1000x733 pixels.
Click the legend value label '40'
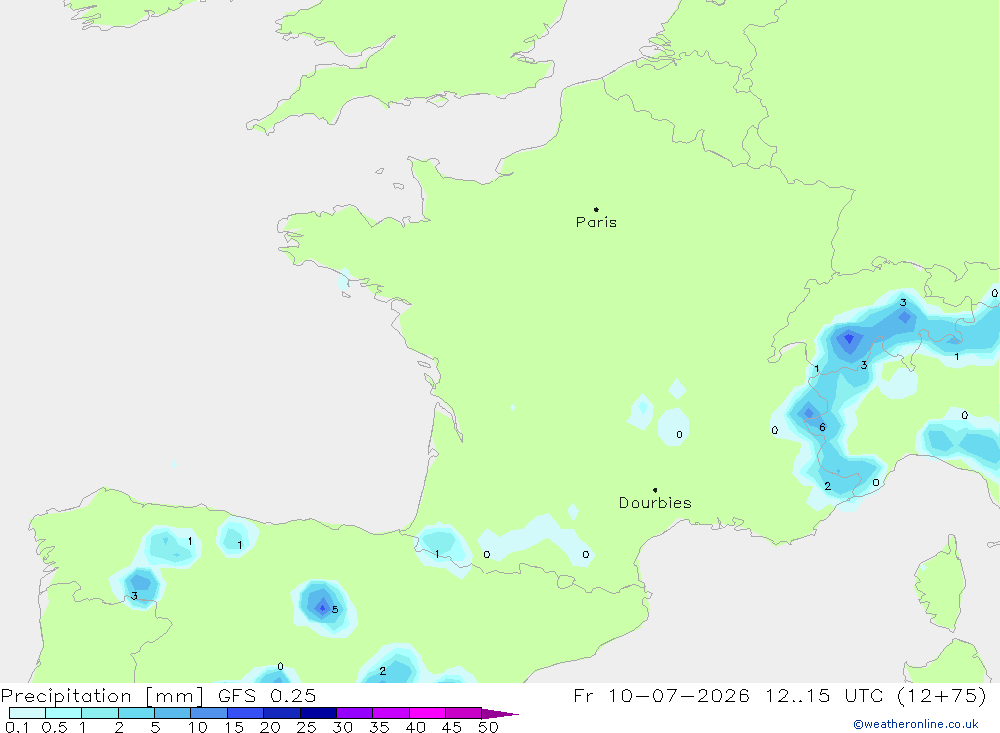point(416,727)
